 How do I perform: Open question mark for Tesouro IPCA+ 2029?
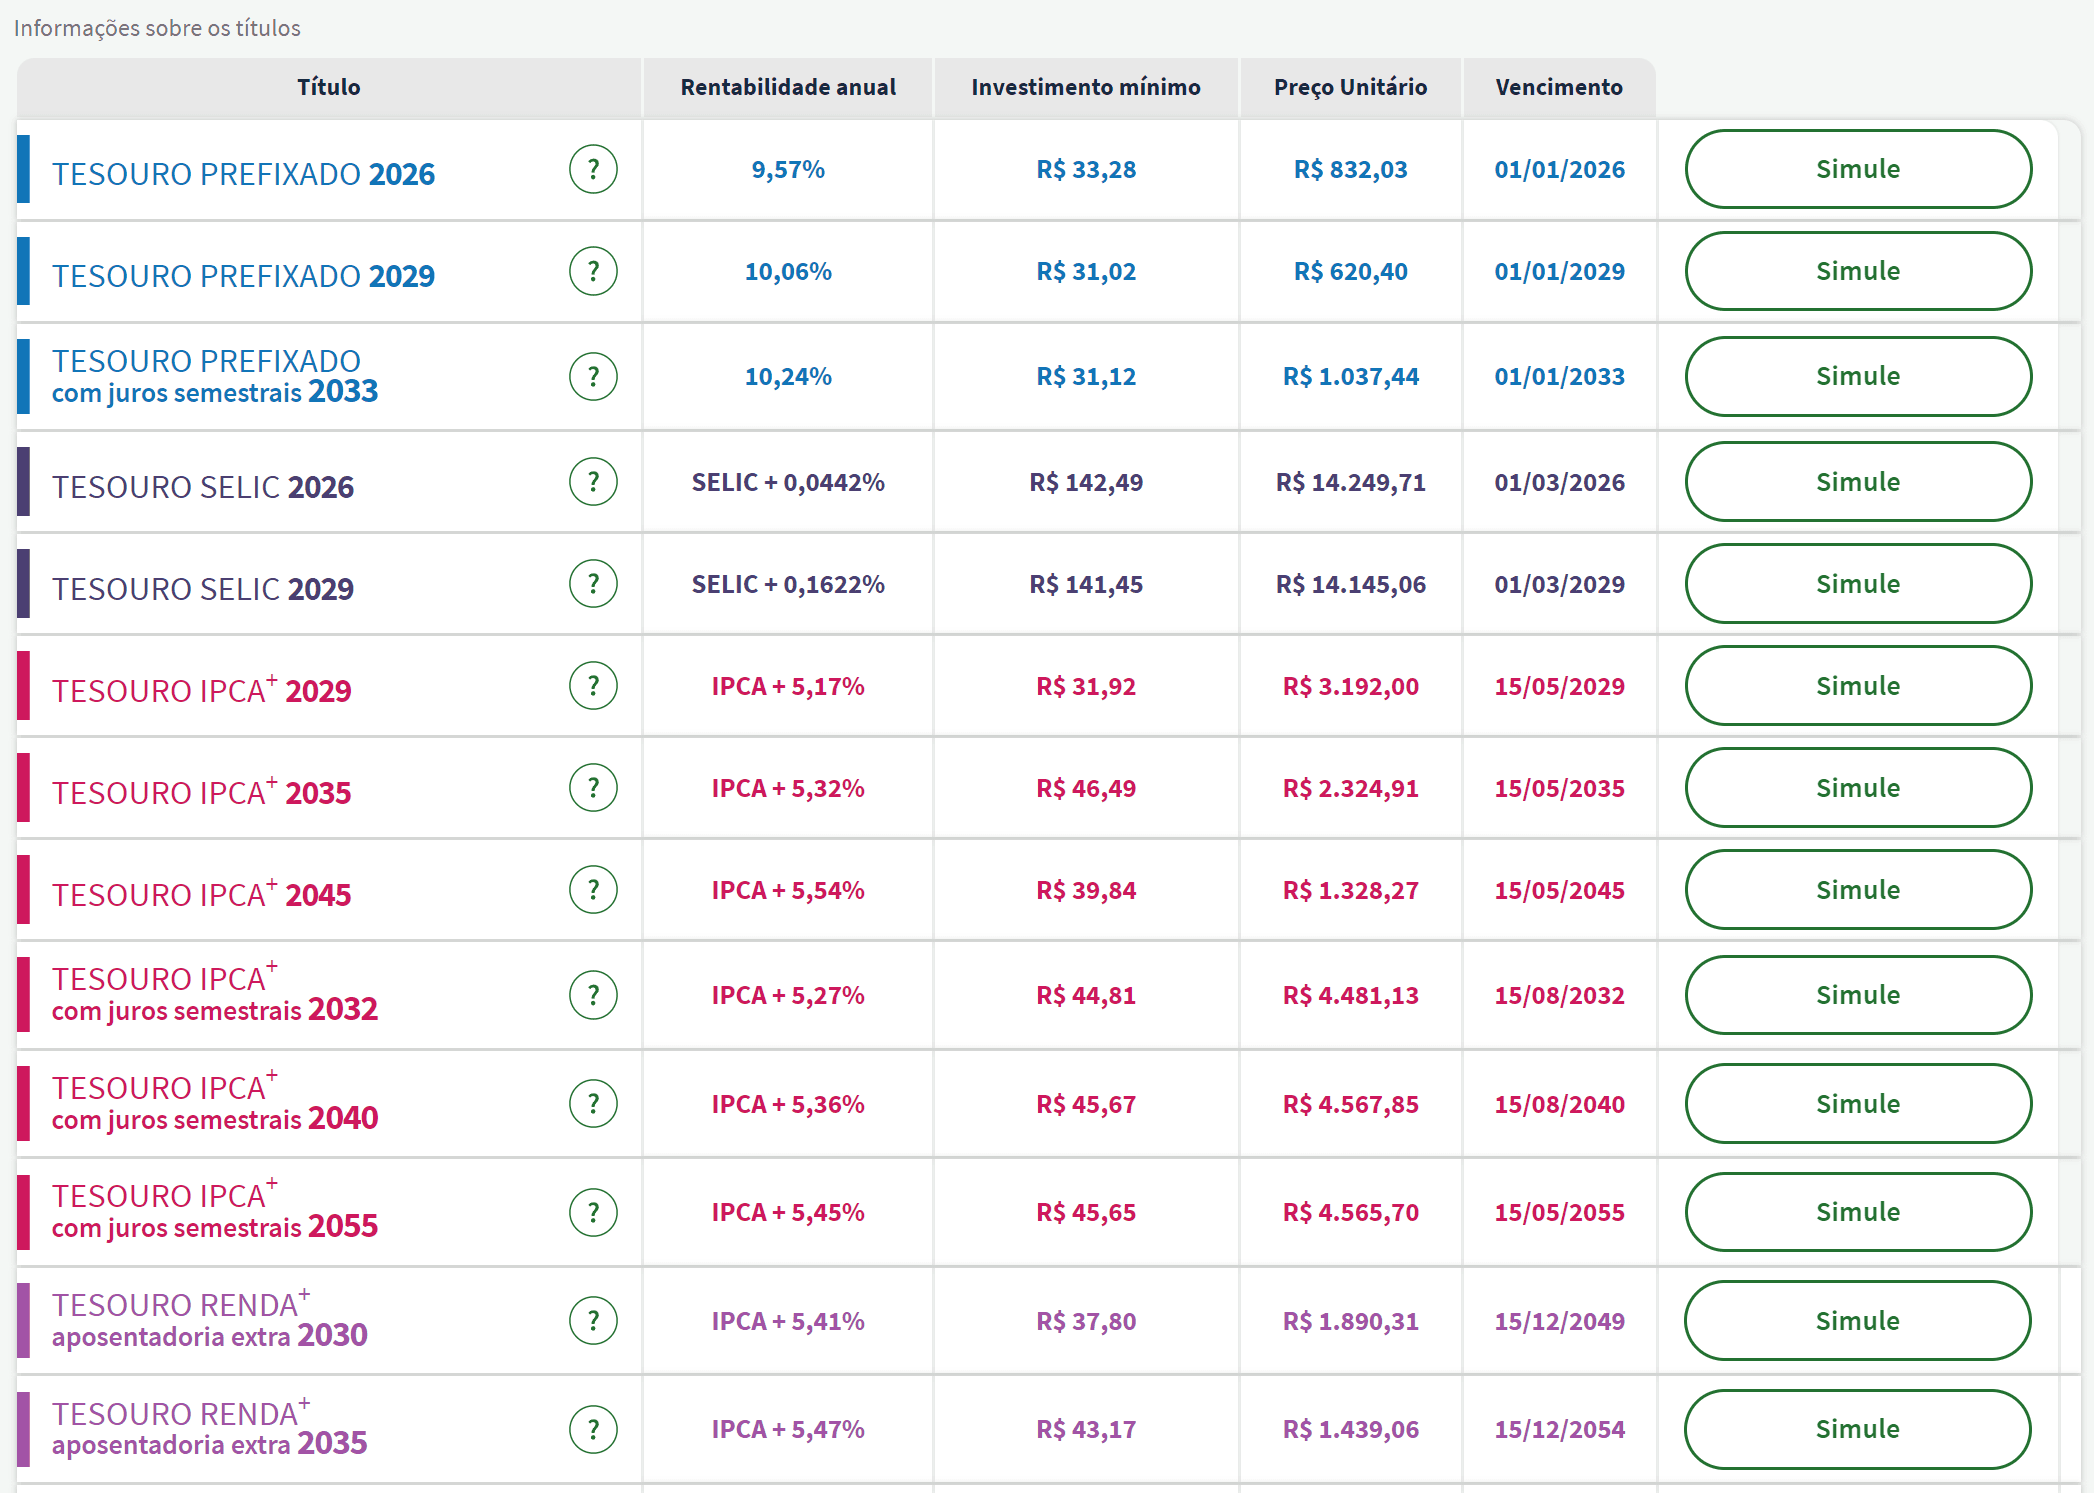[593, 686]
